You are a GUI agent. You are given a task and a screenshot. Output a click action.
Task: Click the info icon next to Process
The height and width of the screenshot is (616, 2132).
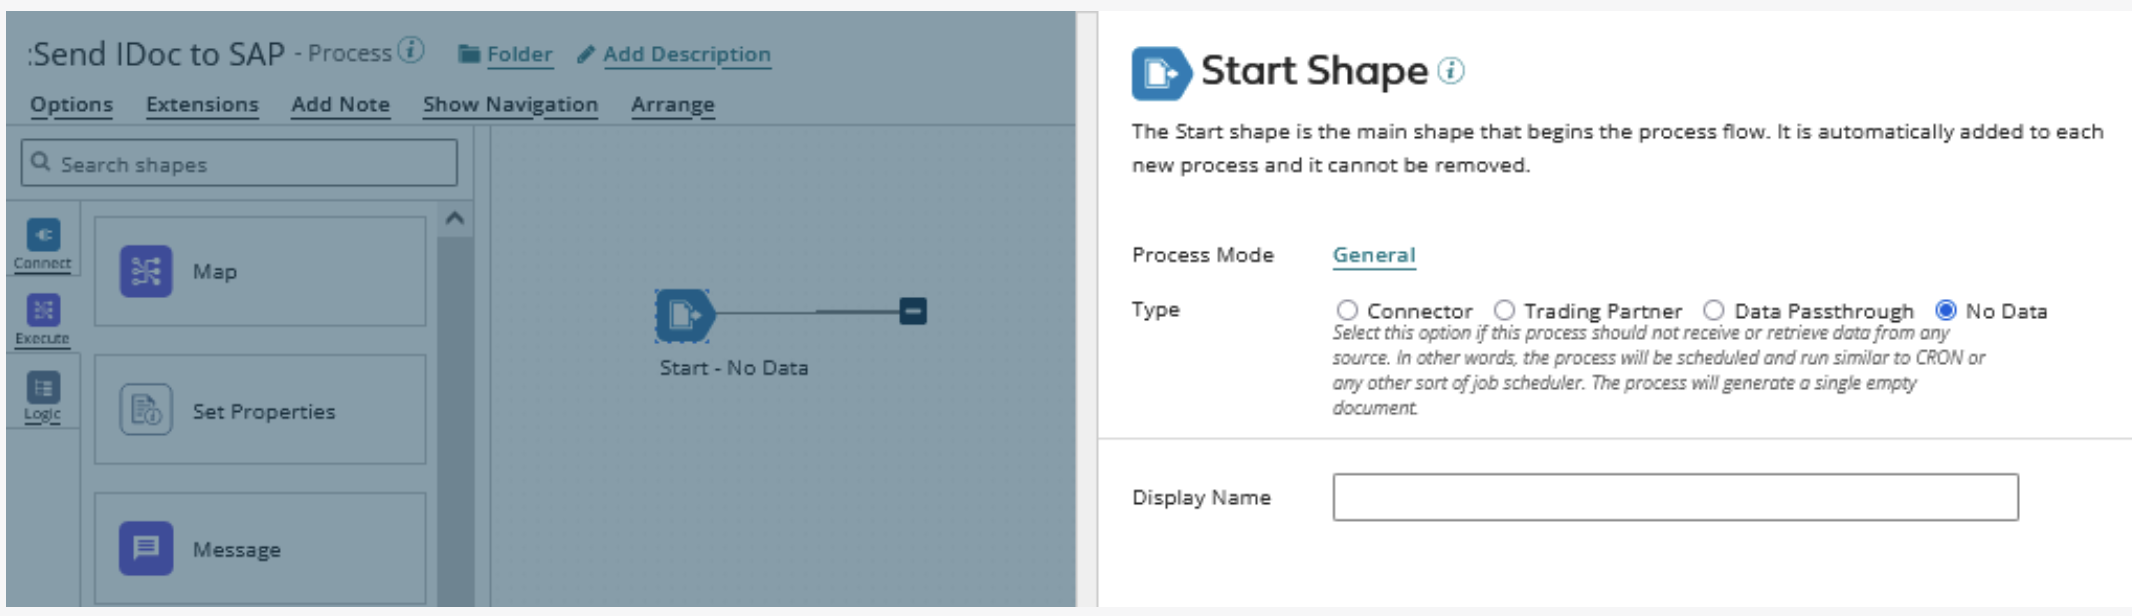[411, 49]
